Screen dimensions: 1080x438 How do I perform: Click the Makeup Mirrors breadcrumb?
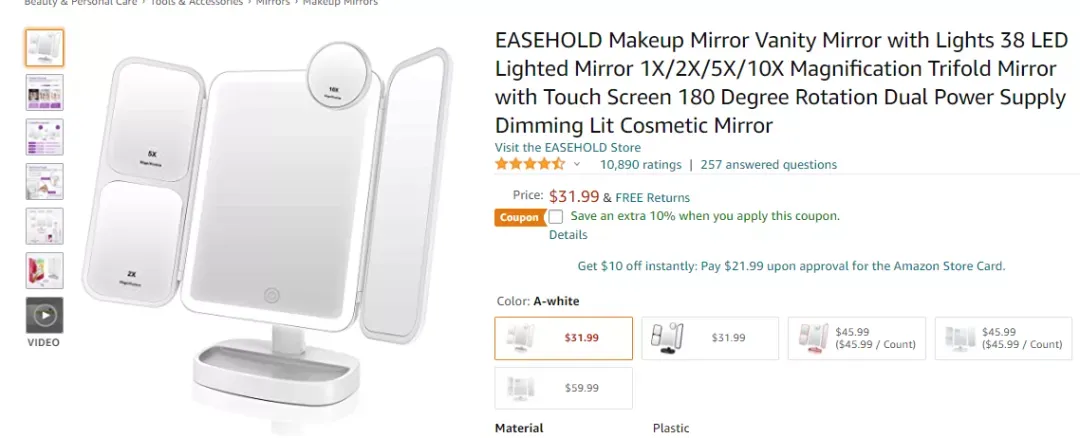340,3
